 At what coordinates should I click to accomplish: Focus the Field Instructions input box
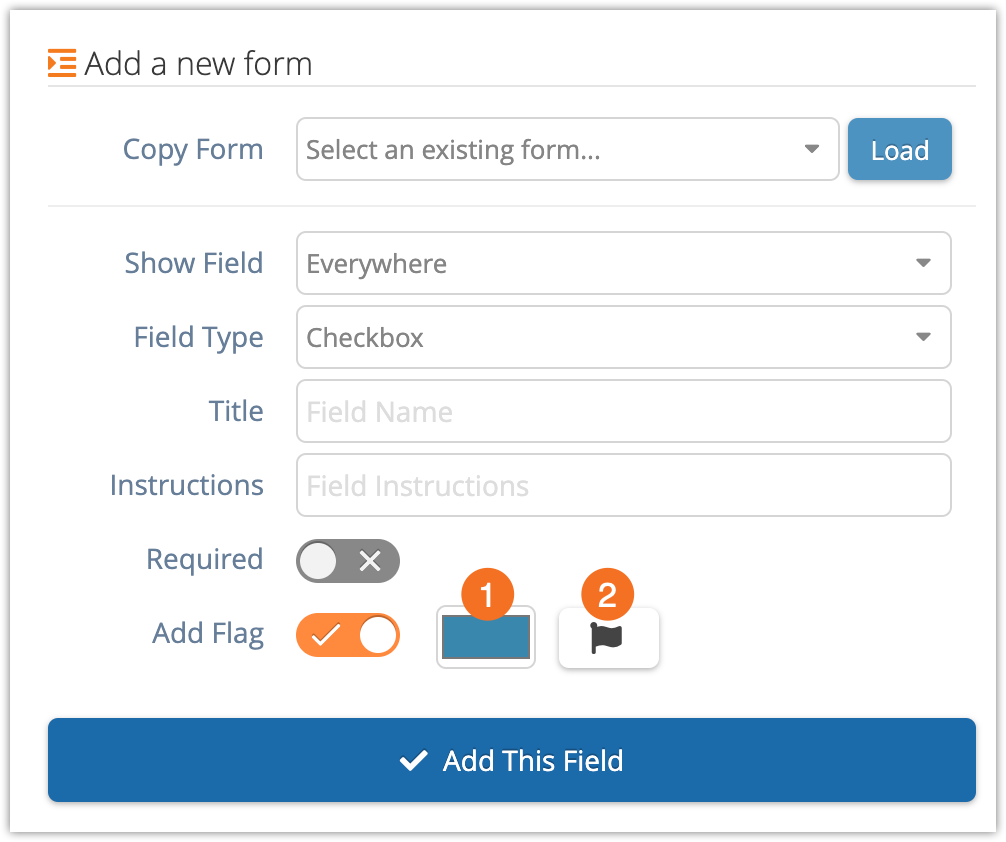pyautogui.click(x=623, y=485)
